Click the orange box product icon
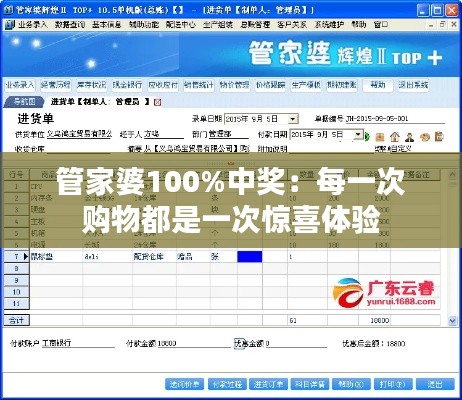 click(380, 137)
